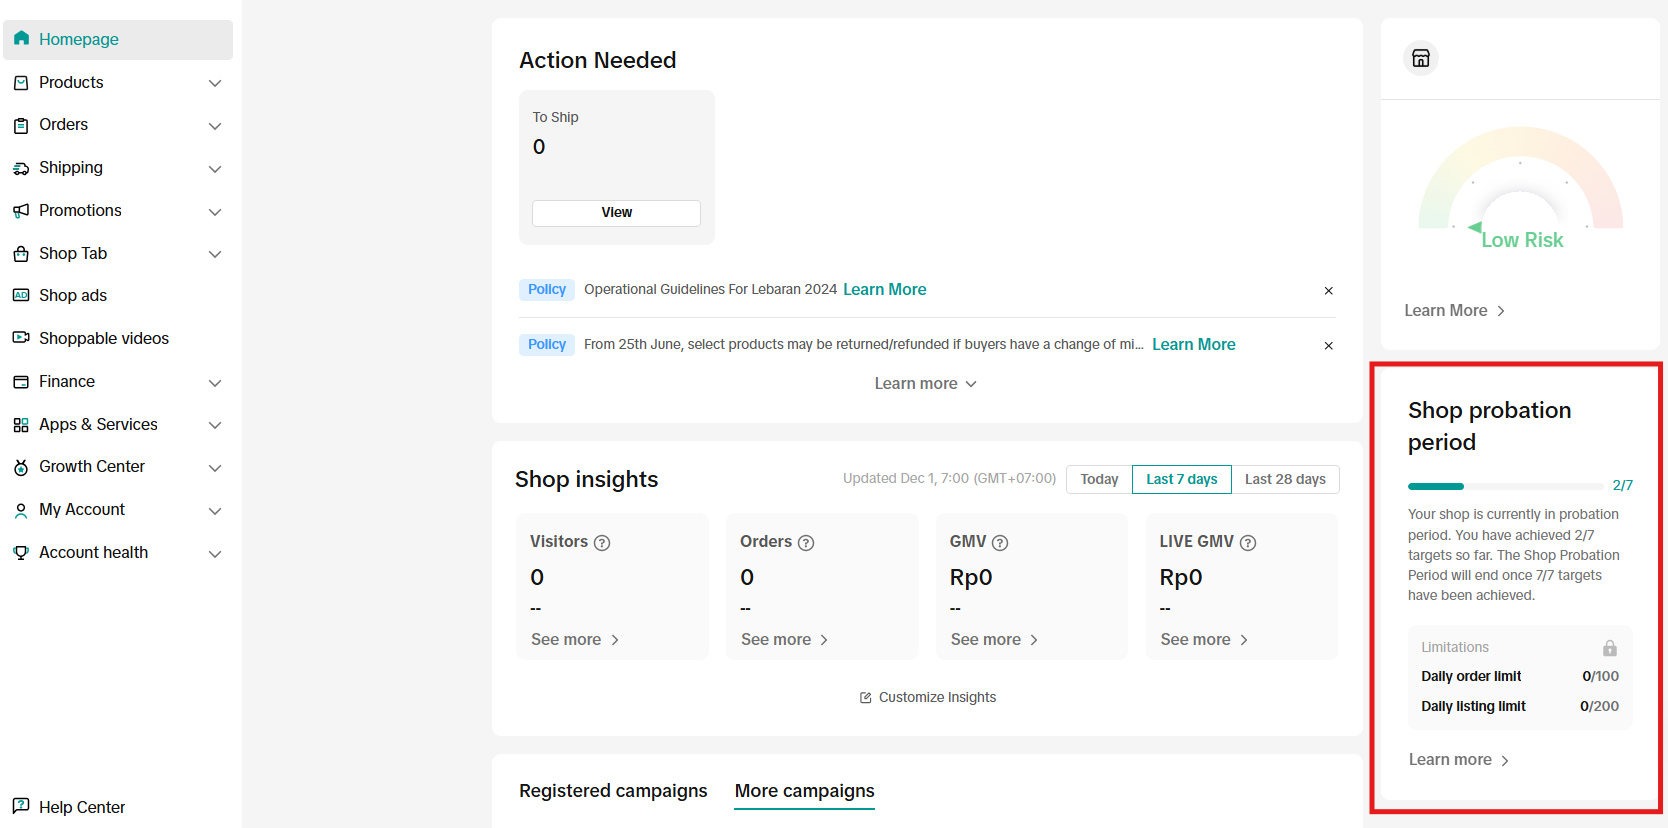The width and height of the screenshot is (1668, 828).
Task: Select the Today time range
Action: point(1099,480)
